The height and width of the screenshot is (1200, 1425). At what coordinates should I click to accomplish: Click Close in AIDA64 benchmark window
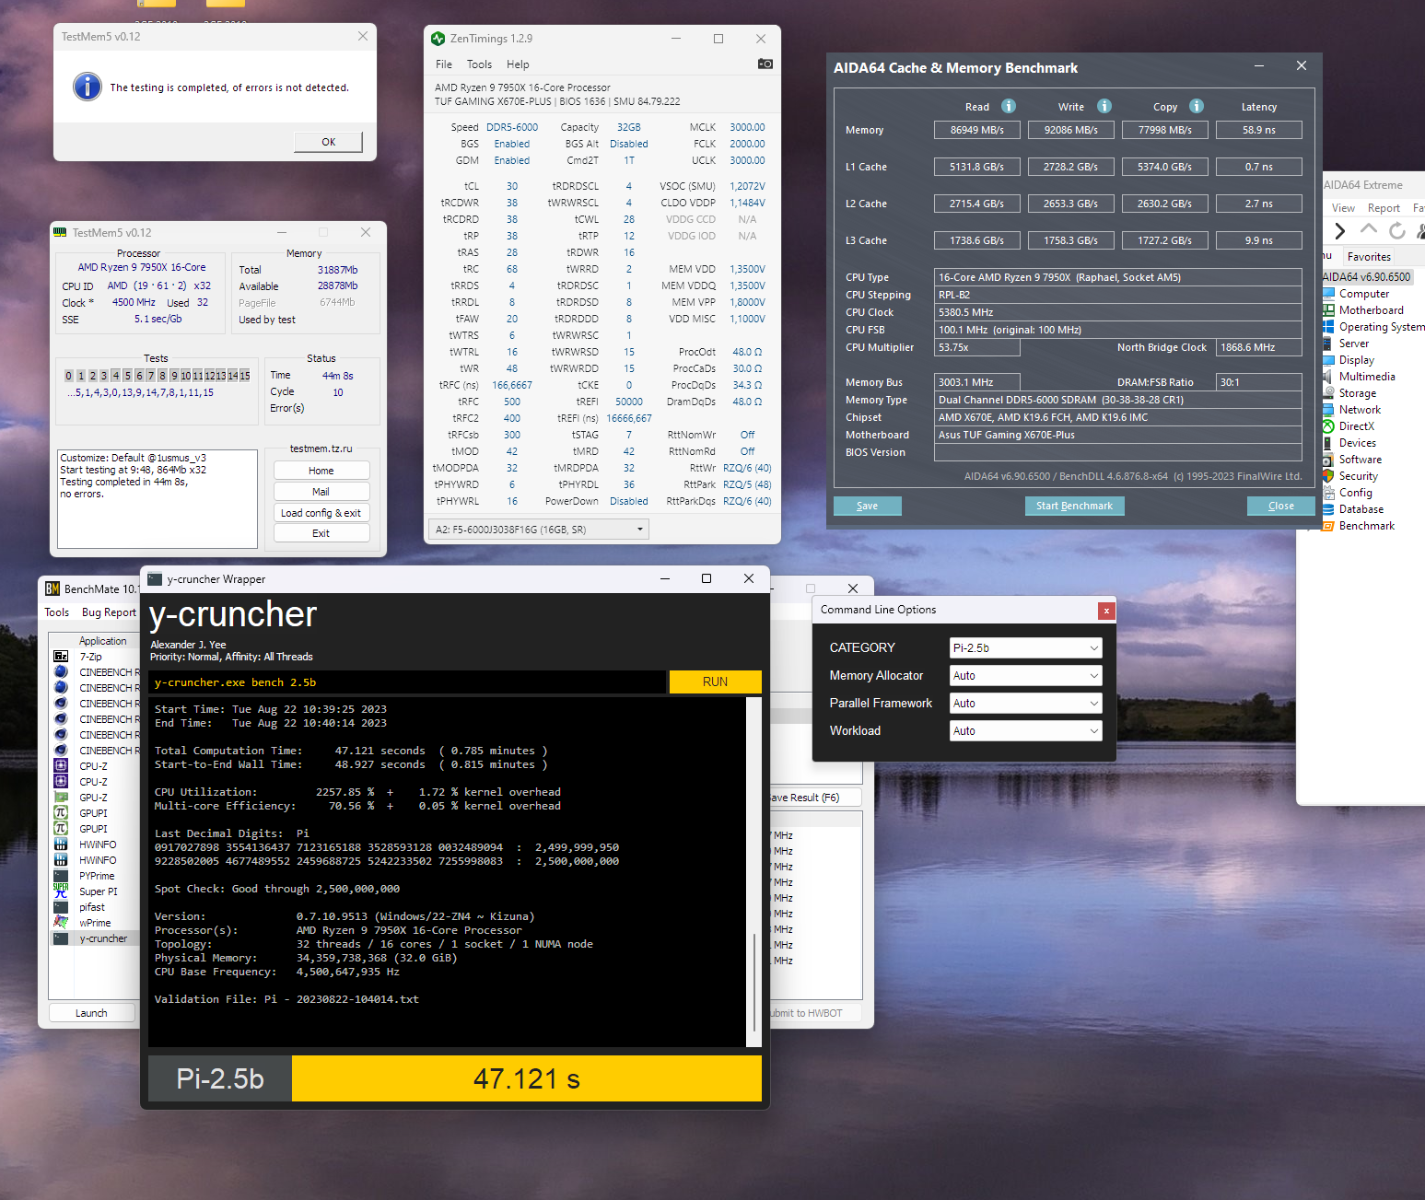1281,506
